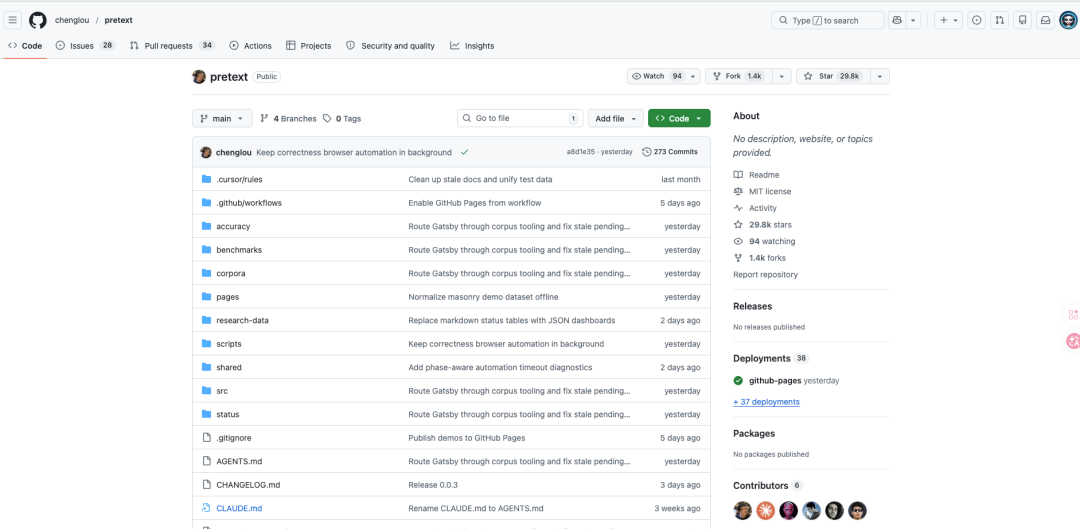Click the Type / to search box
The height and width of the screenshot is (529, 1080).
pos(827,20)
